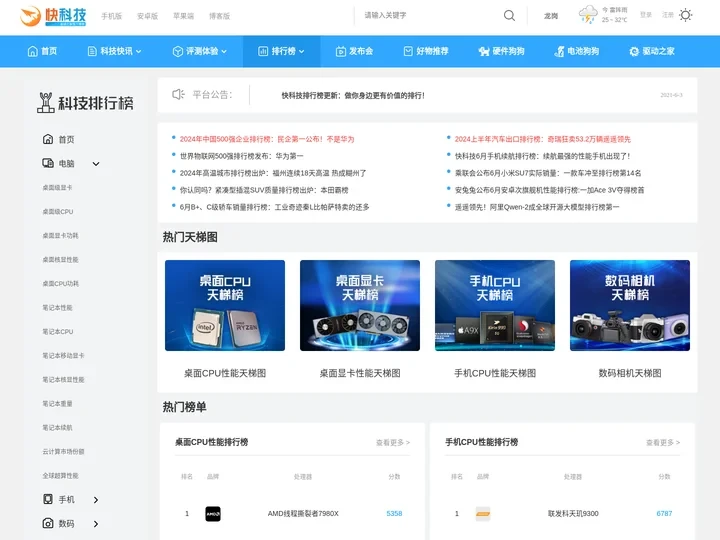Select 笔记本移动显卡 in the sidebar
The width and height of the screenshot is (720, 540).
[x=63, y=355]
